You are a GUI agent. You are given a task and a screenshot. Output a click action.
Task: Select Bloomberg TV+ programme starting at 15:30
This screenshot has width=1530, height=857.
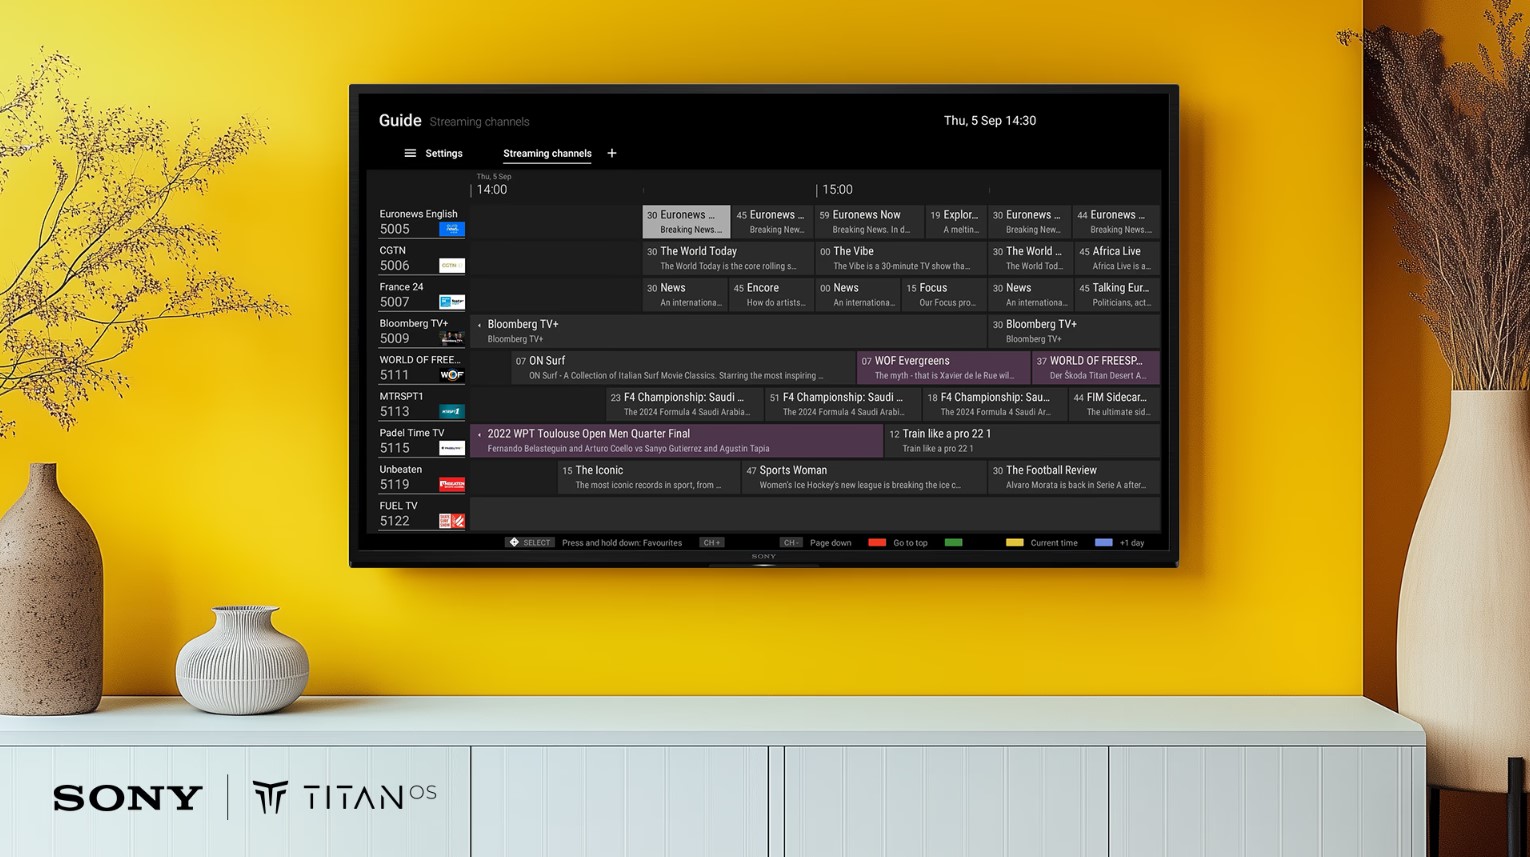[x=1074, y=331]
